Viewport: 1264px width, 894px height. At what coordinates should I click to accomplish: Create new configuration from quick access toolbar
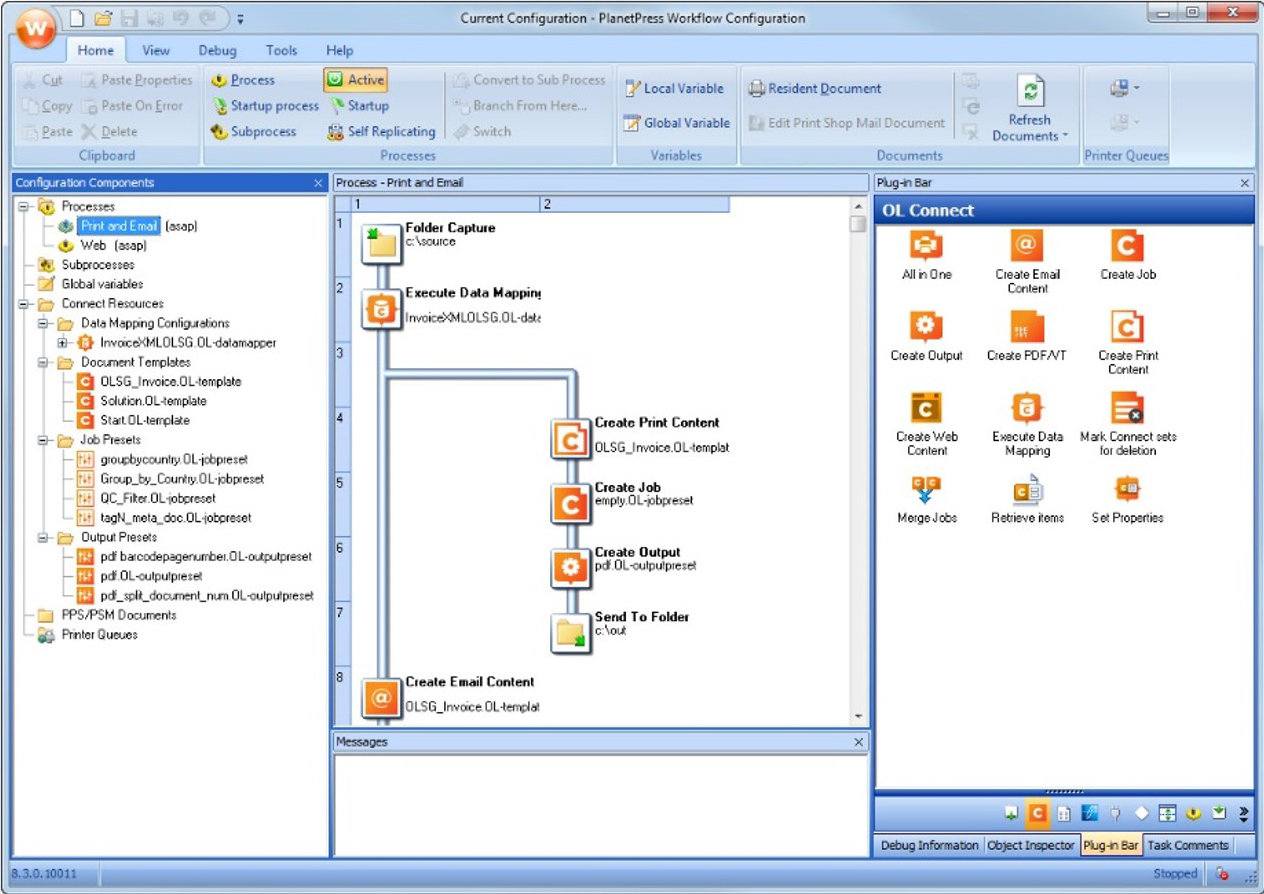point(79,18)
